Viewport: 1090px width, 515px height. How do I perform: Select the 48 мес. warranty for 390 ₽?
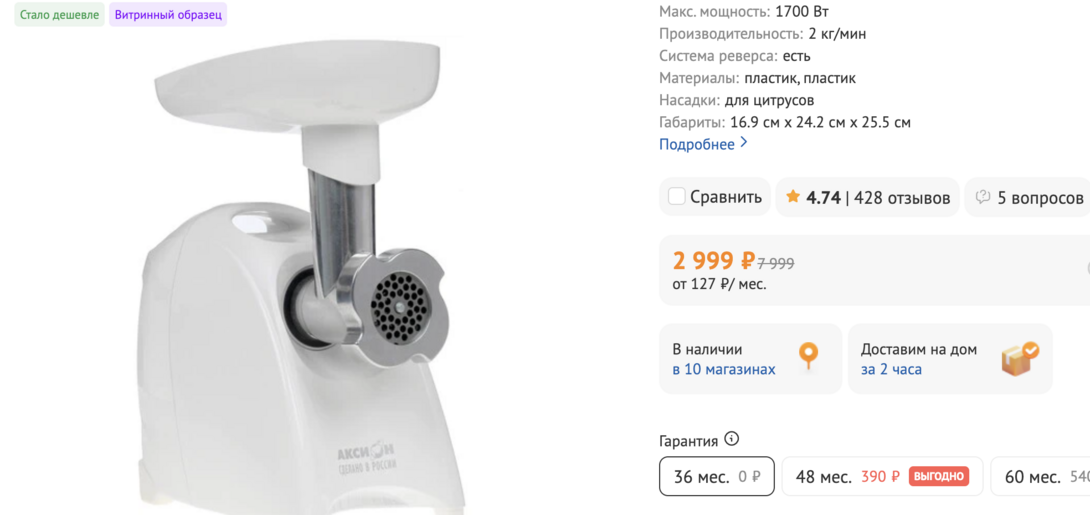(x=882, y=476)
